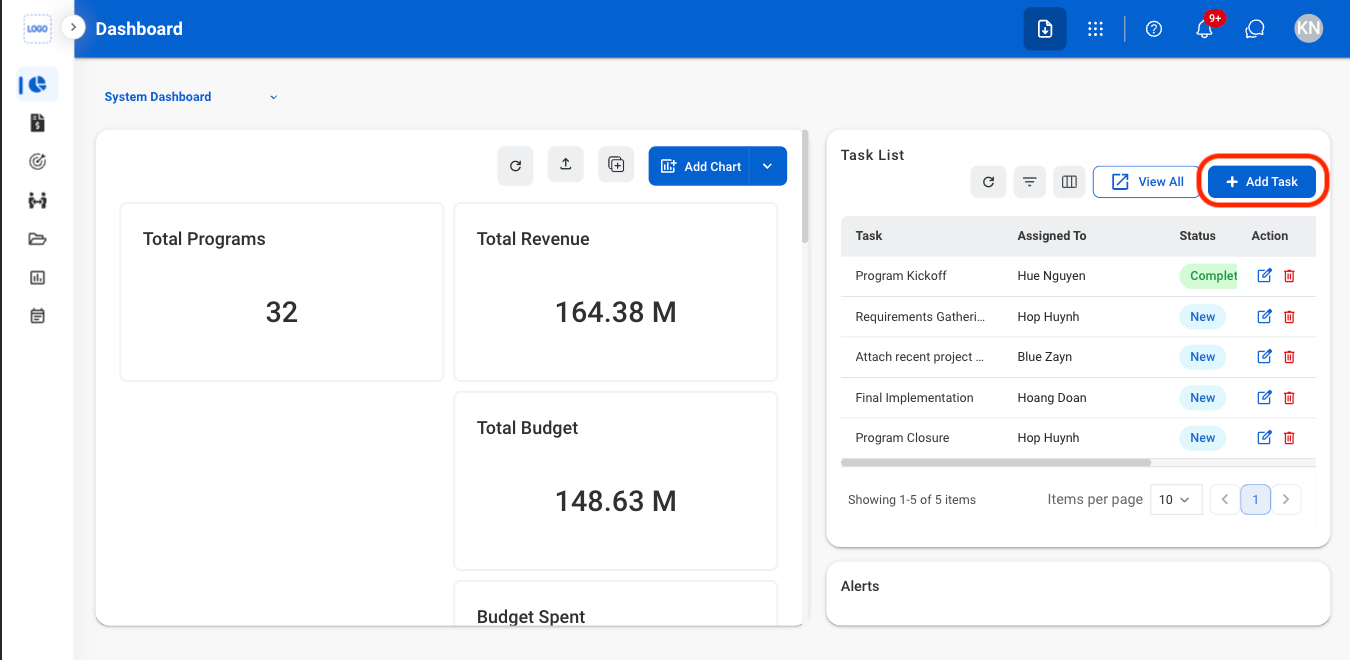The image size is (1350, 660).
Task: Click the download icon in the header
Action: (1044, 29)
